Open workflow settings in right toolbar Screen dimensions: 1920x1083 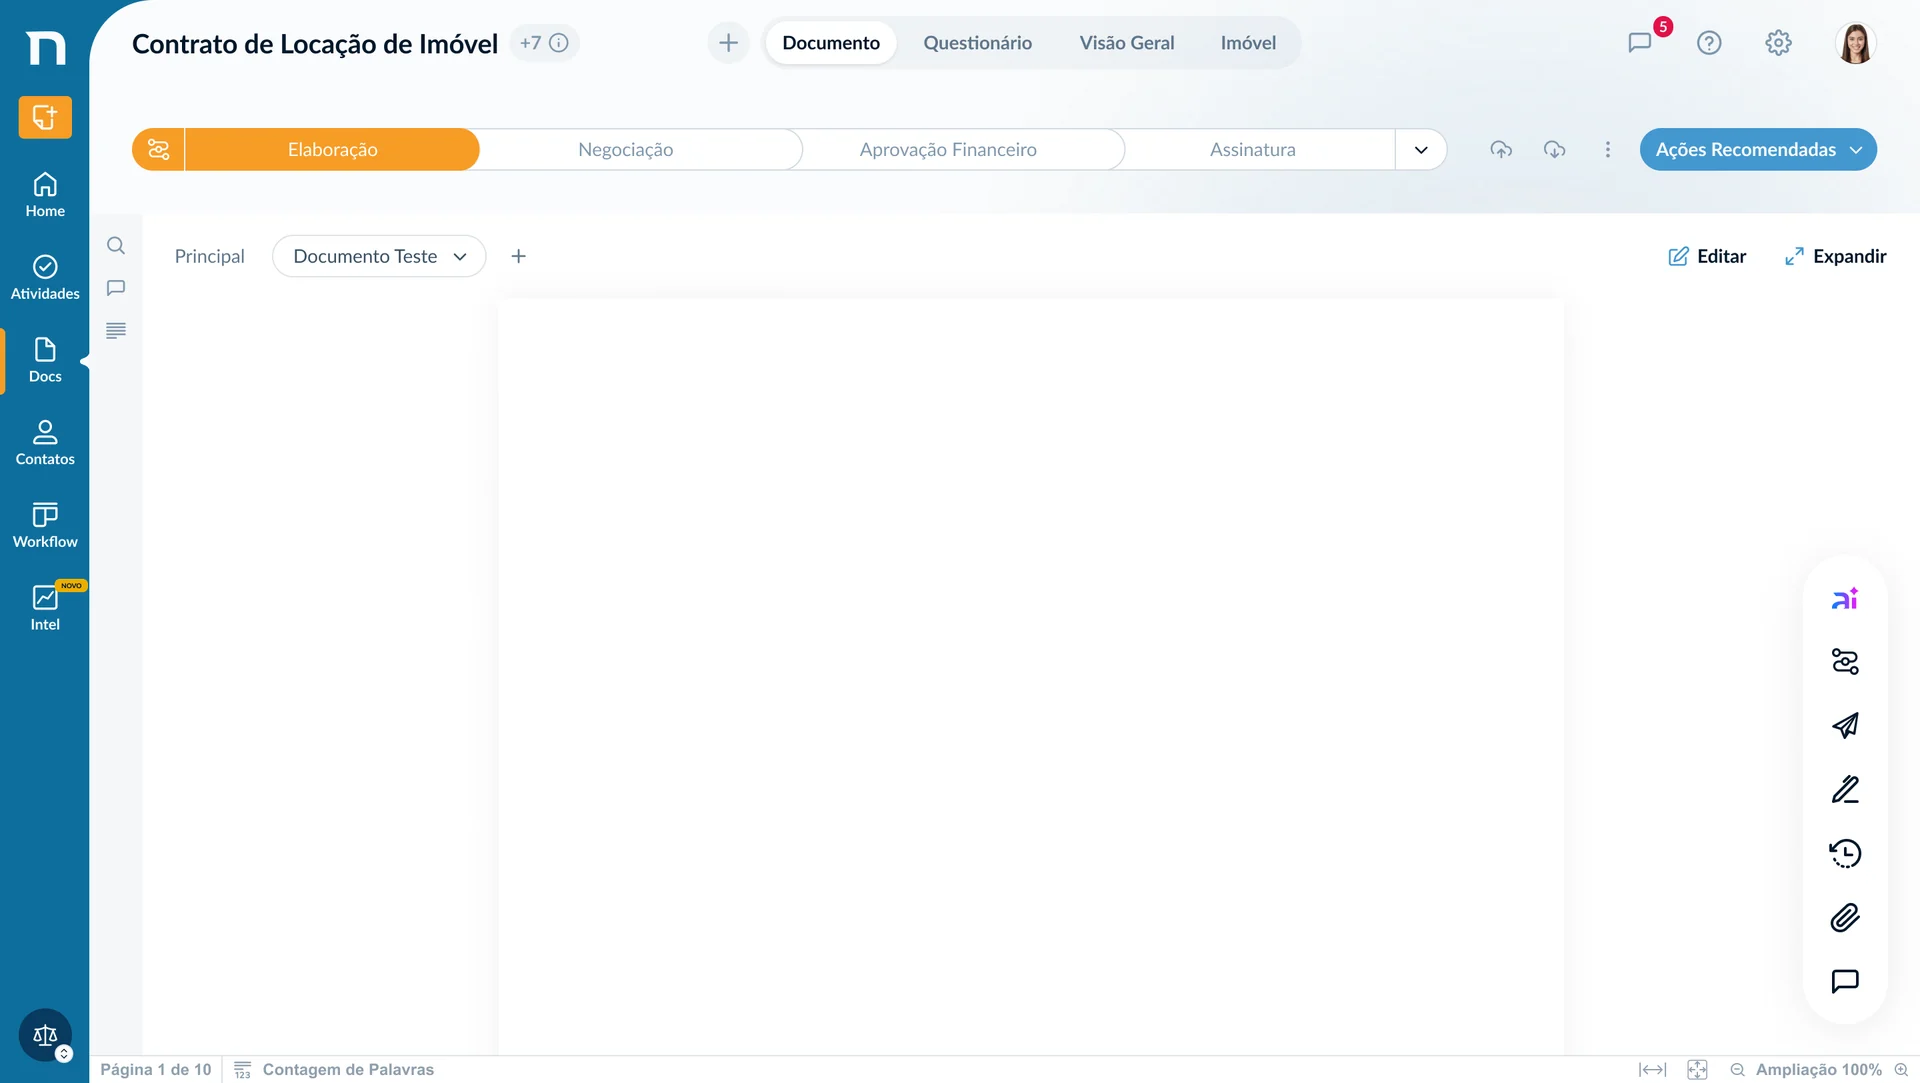pos(1845,662)
